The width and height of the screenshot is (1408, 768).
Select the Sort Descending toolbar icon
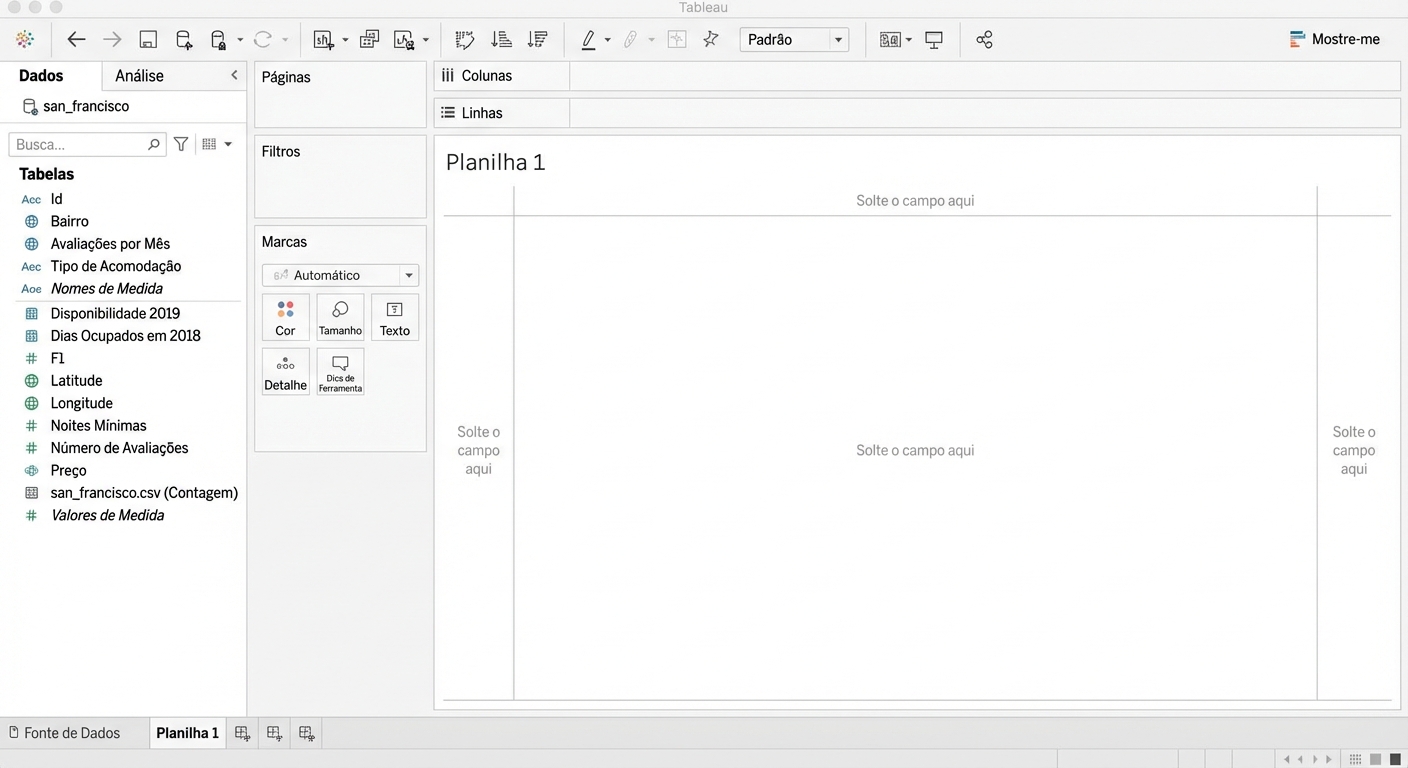[x=537, y=39]
